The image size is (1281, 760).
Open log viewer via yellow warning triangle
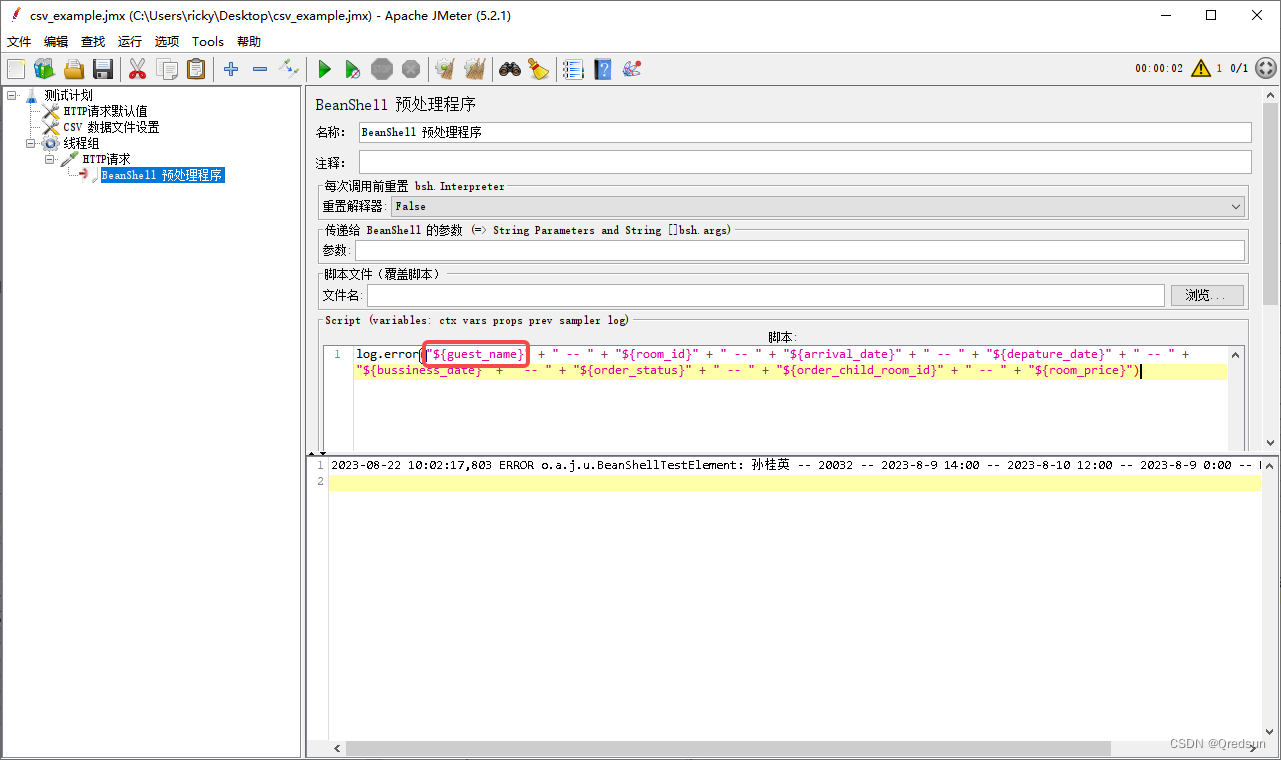(1201, 68)
